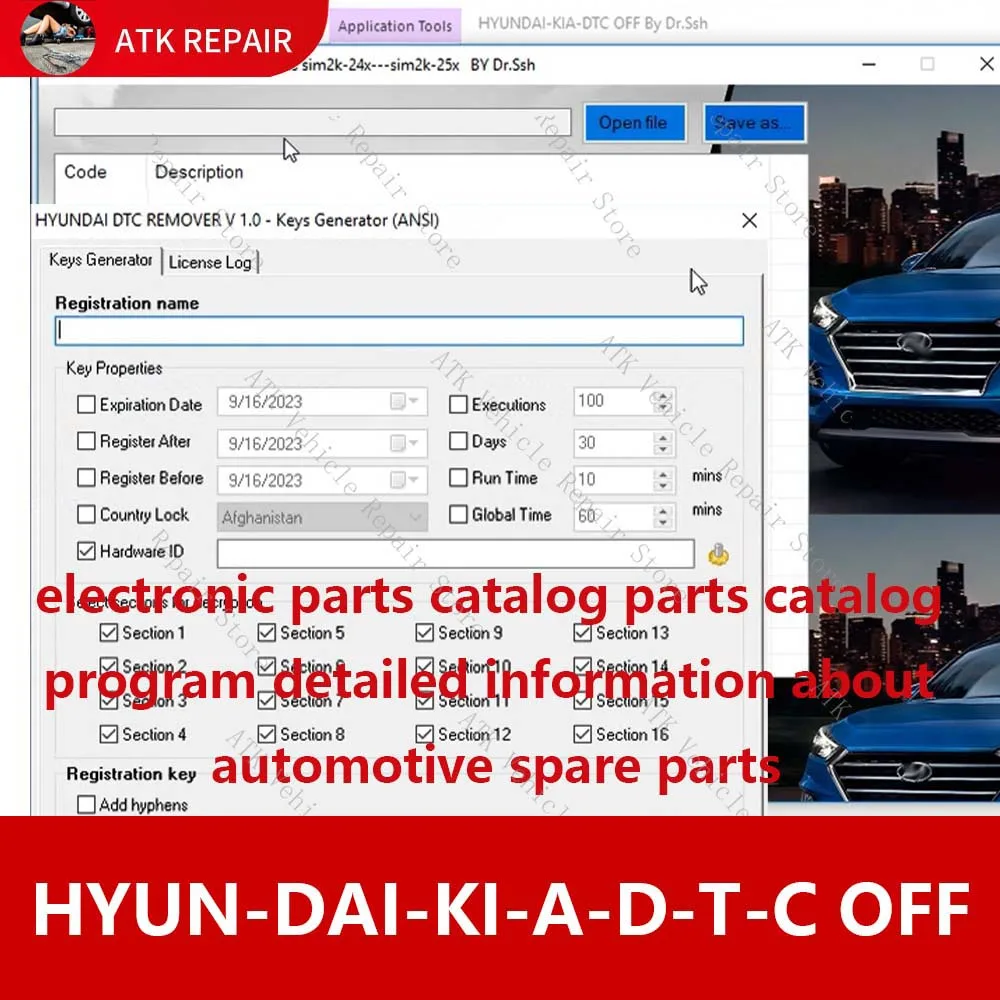The height and width of the screenshot is (1000, 1000).
Task: Maximize the DTC OFF main window
Action: tap(927, 64)
